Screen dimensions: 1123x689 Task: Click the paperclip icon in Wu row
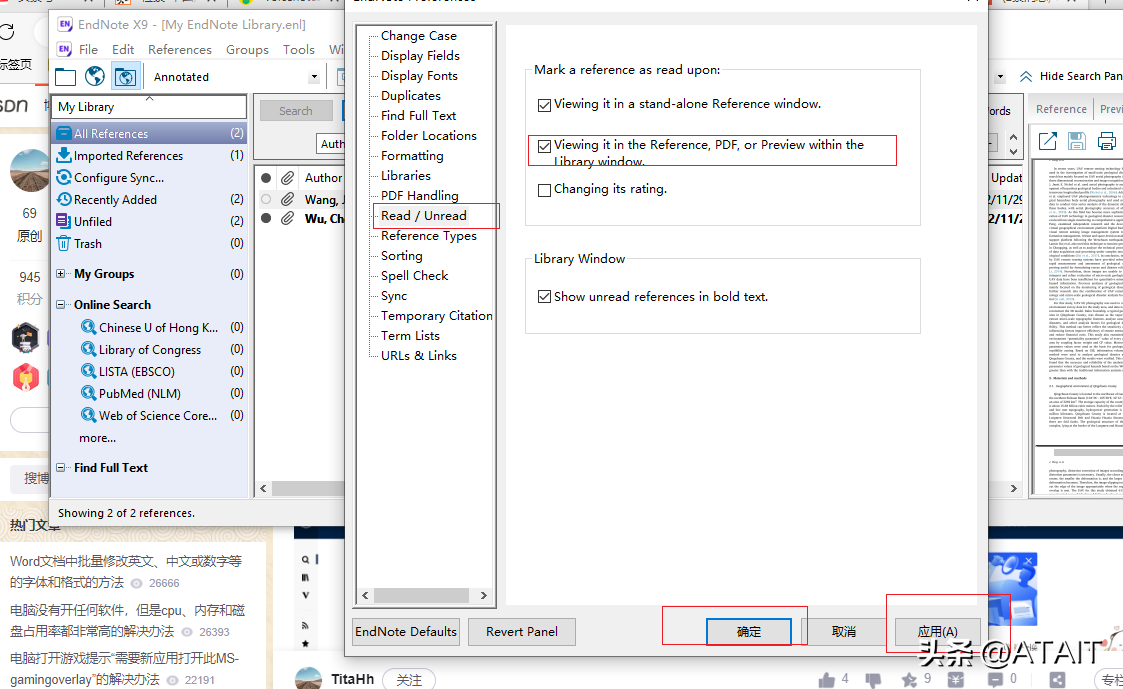point(287,218)
